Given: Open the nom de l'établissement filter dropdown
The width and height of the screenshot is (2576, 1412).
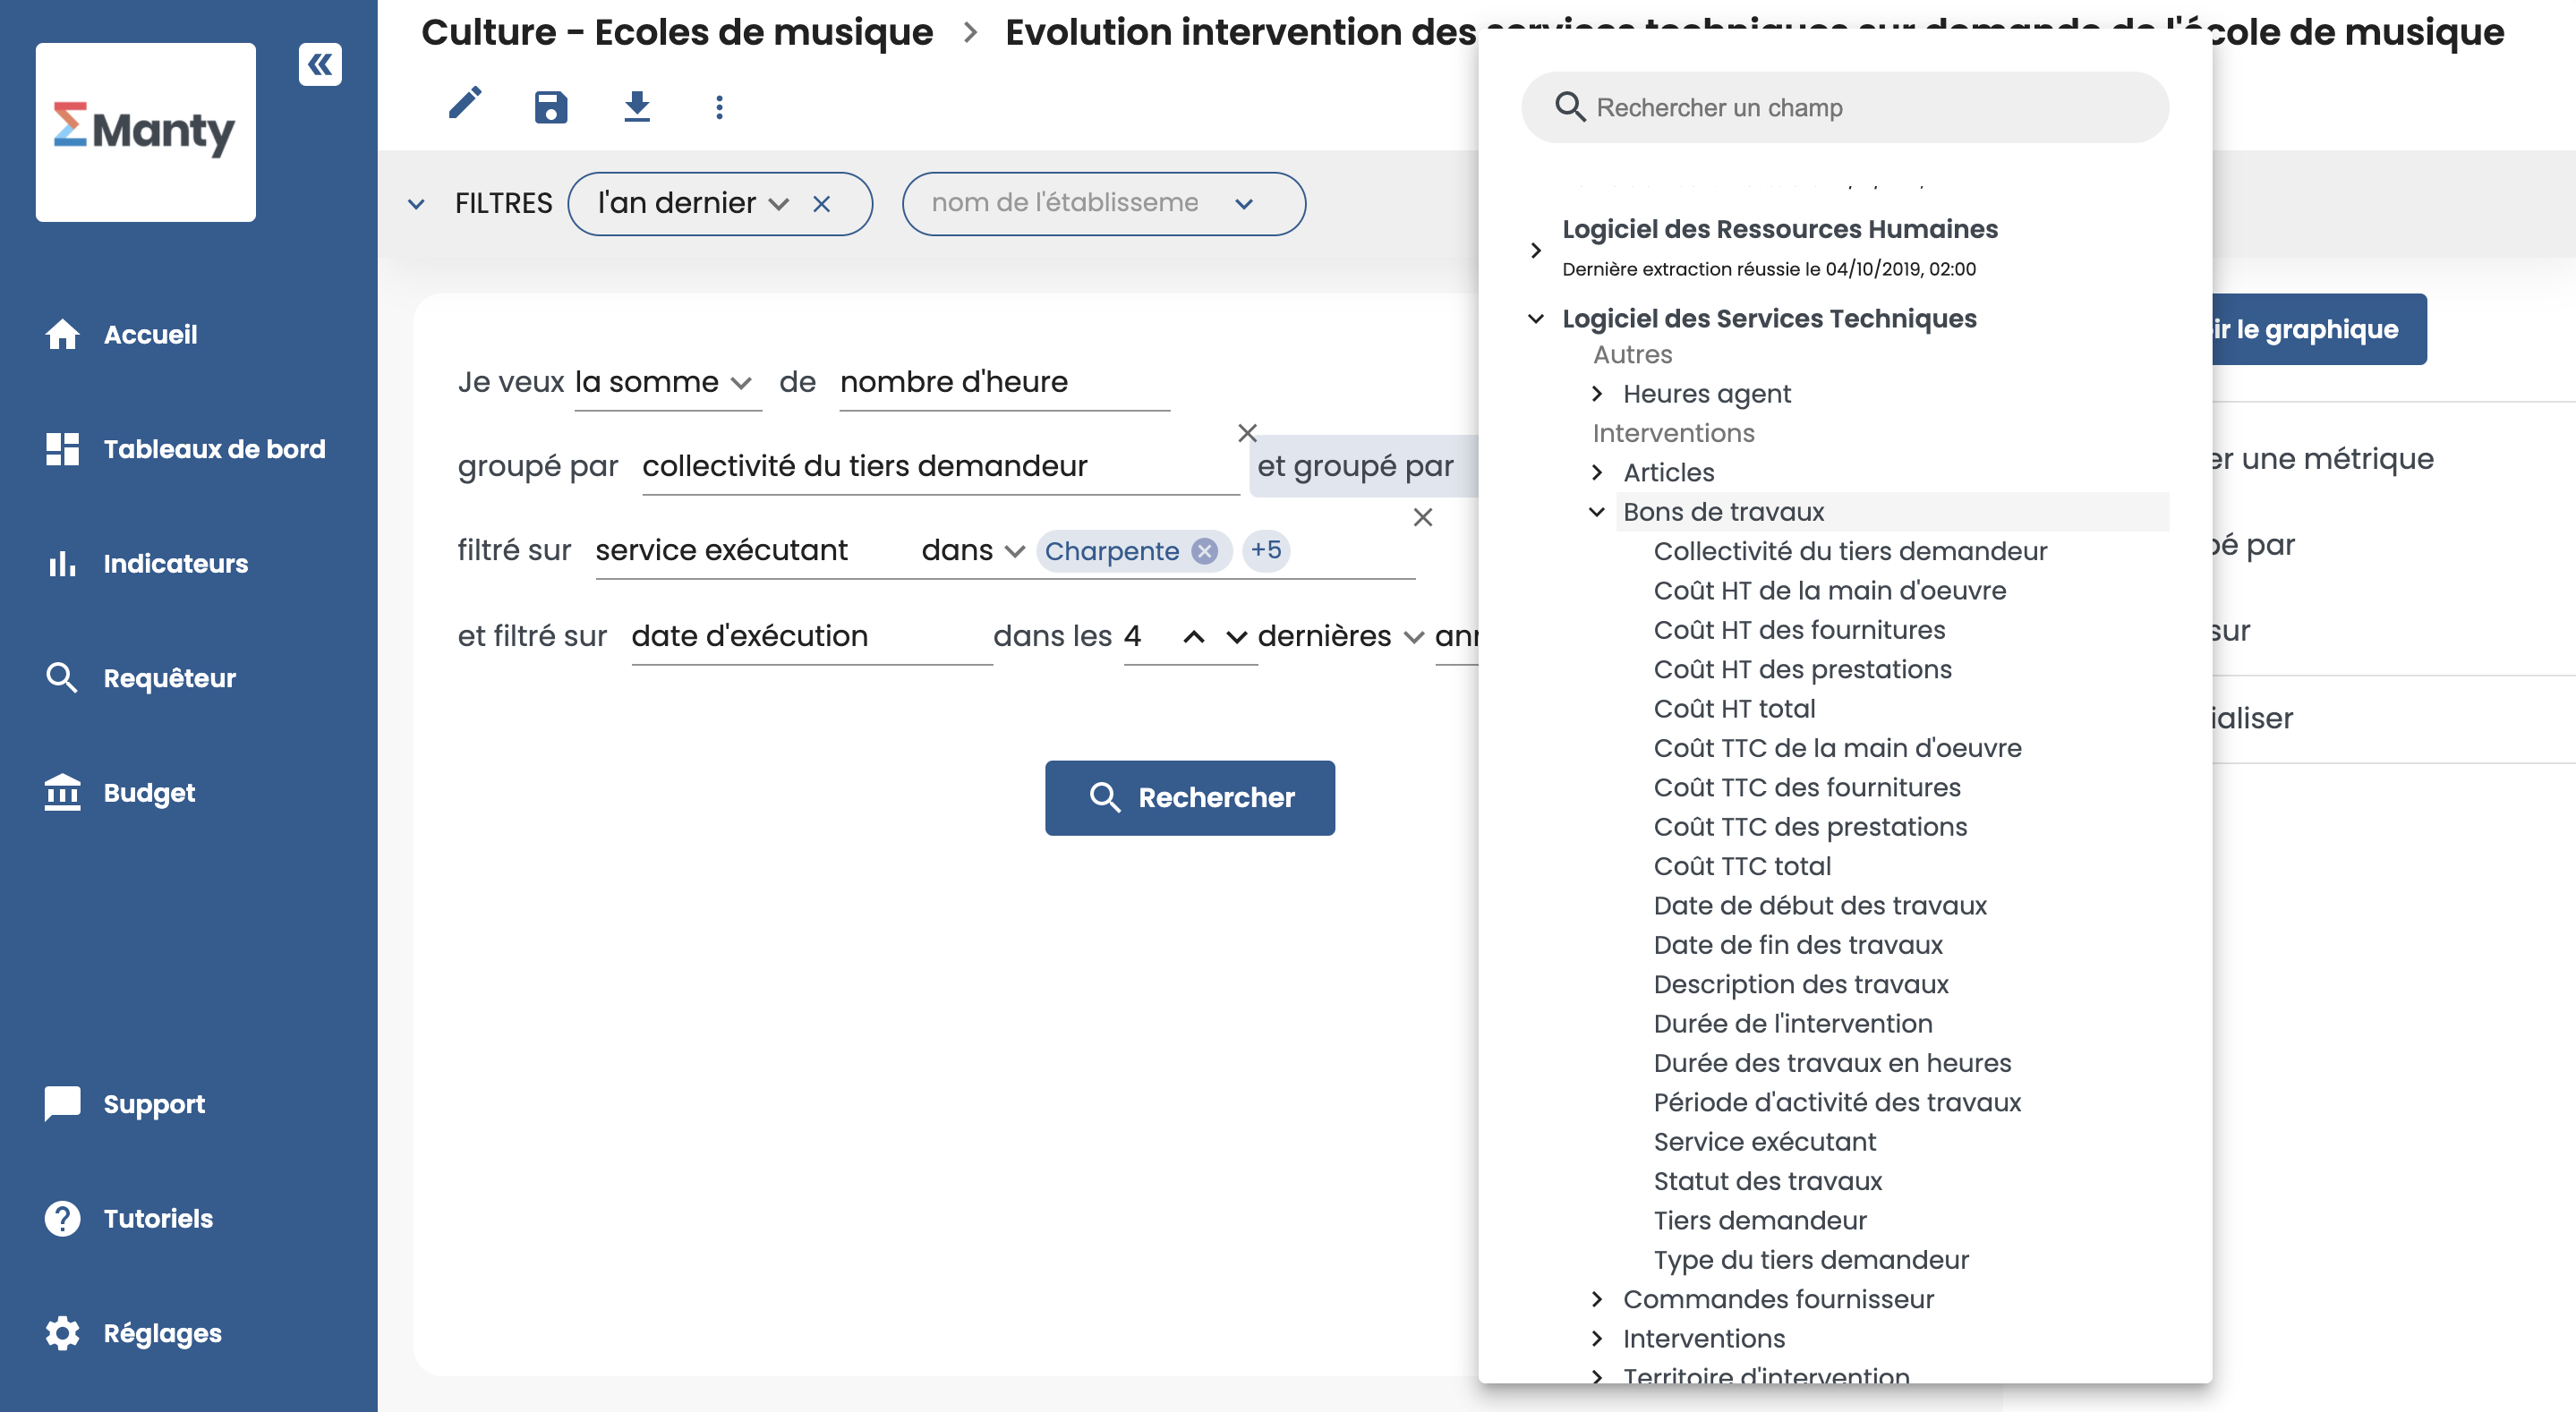Looking at the screenshot, I should pos(1243,204).
